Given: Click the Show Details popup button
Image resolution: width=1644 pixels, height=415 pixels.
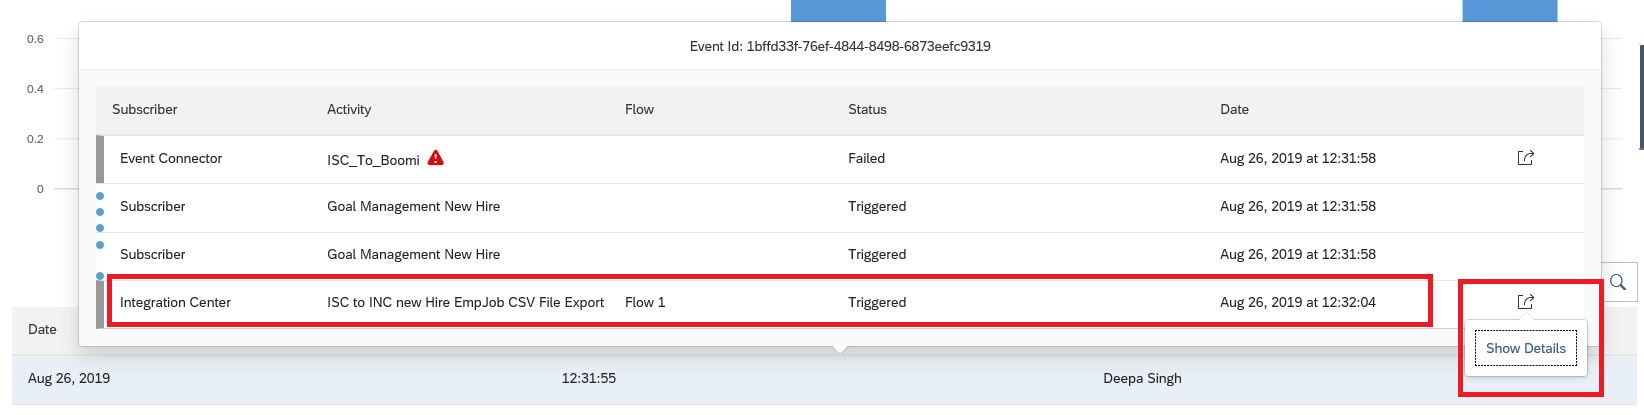Looking at the screenshot, I should [x=1525, y=348].
